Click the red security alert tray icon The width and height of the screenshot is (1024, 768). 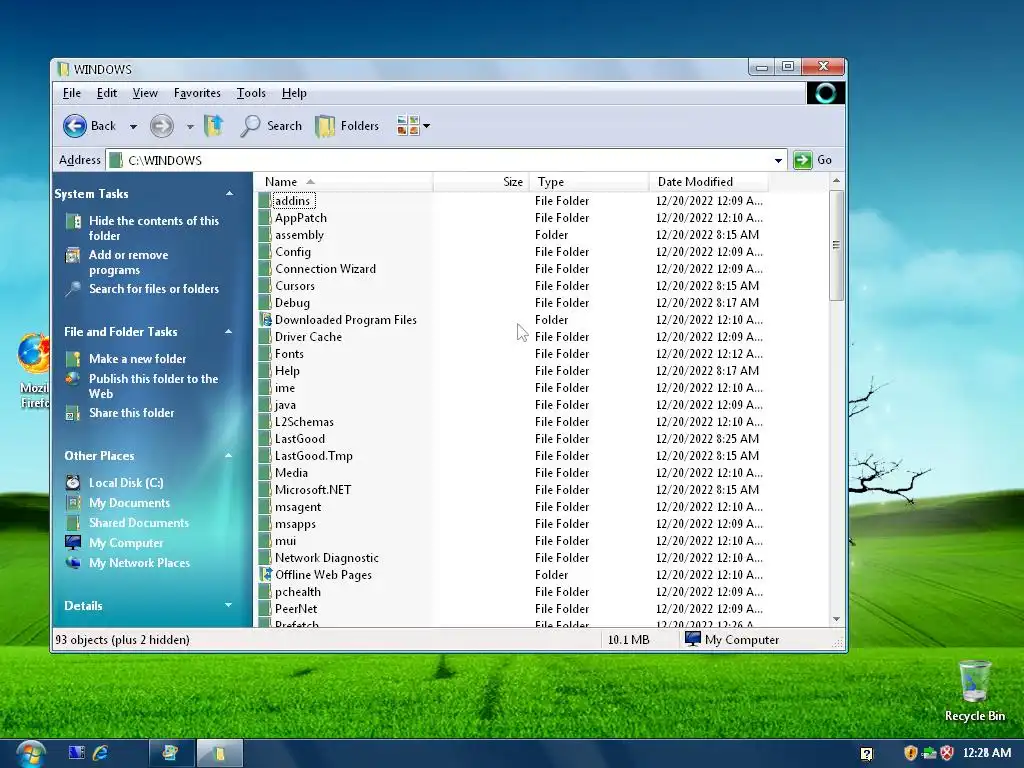[x=947, y=753]
